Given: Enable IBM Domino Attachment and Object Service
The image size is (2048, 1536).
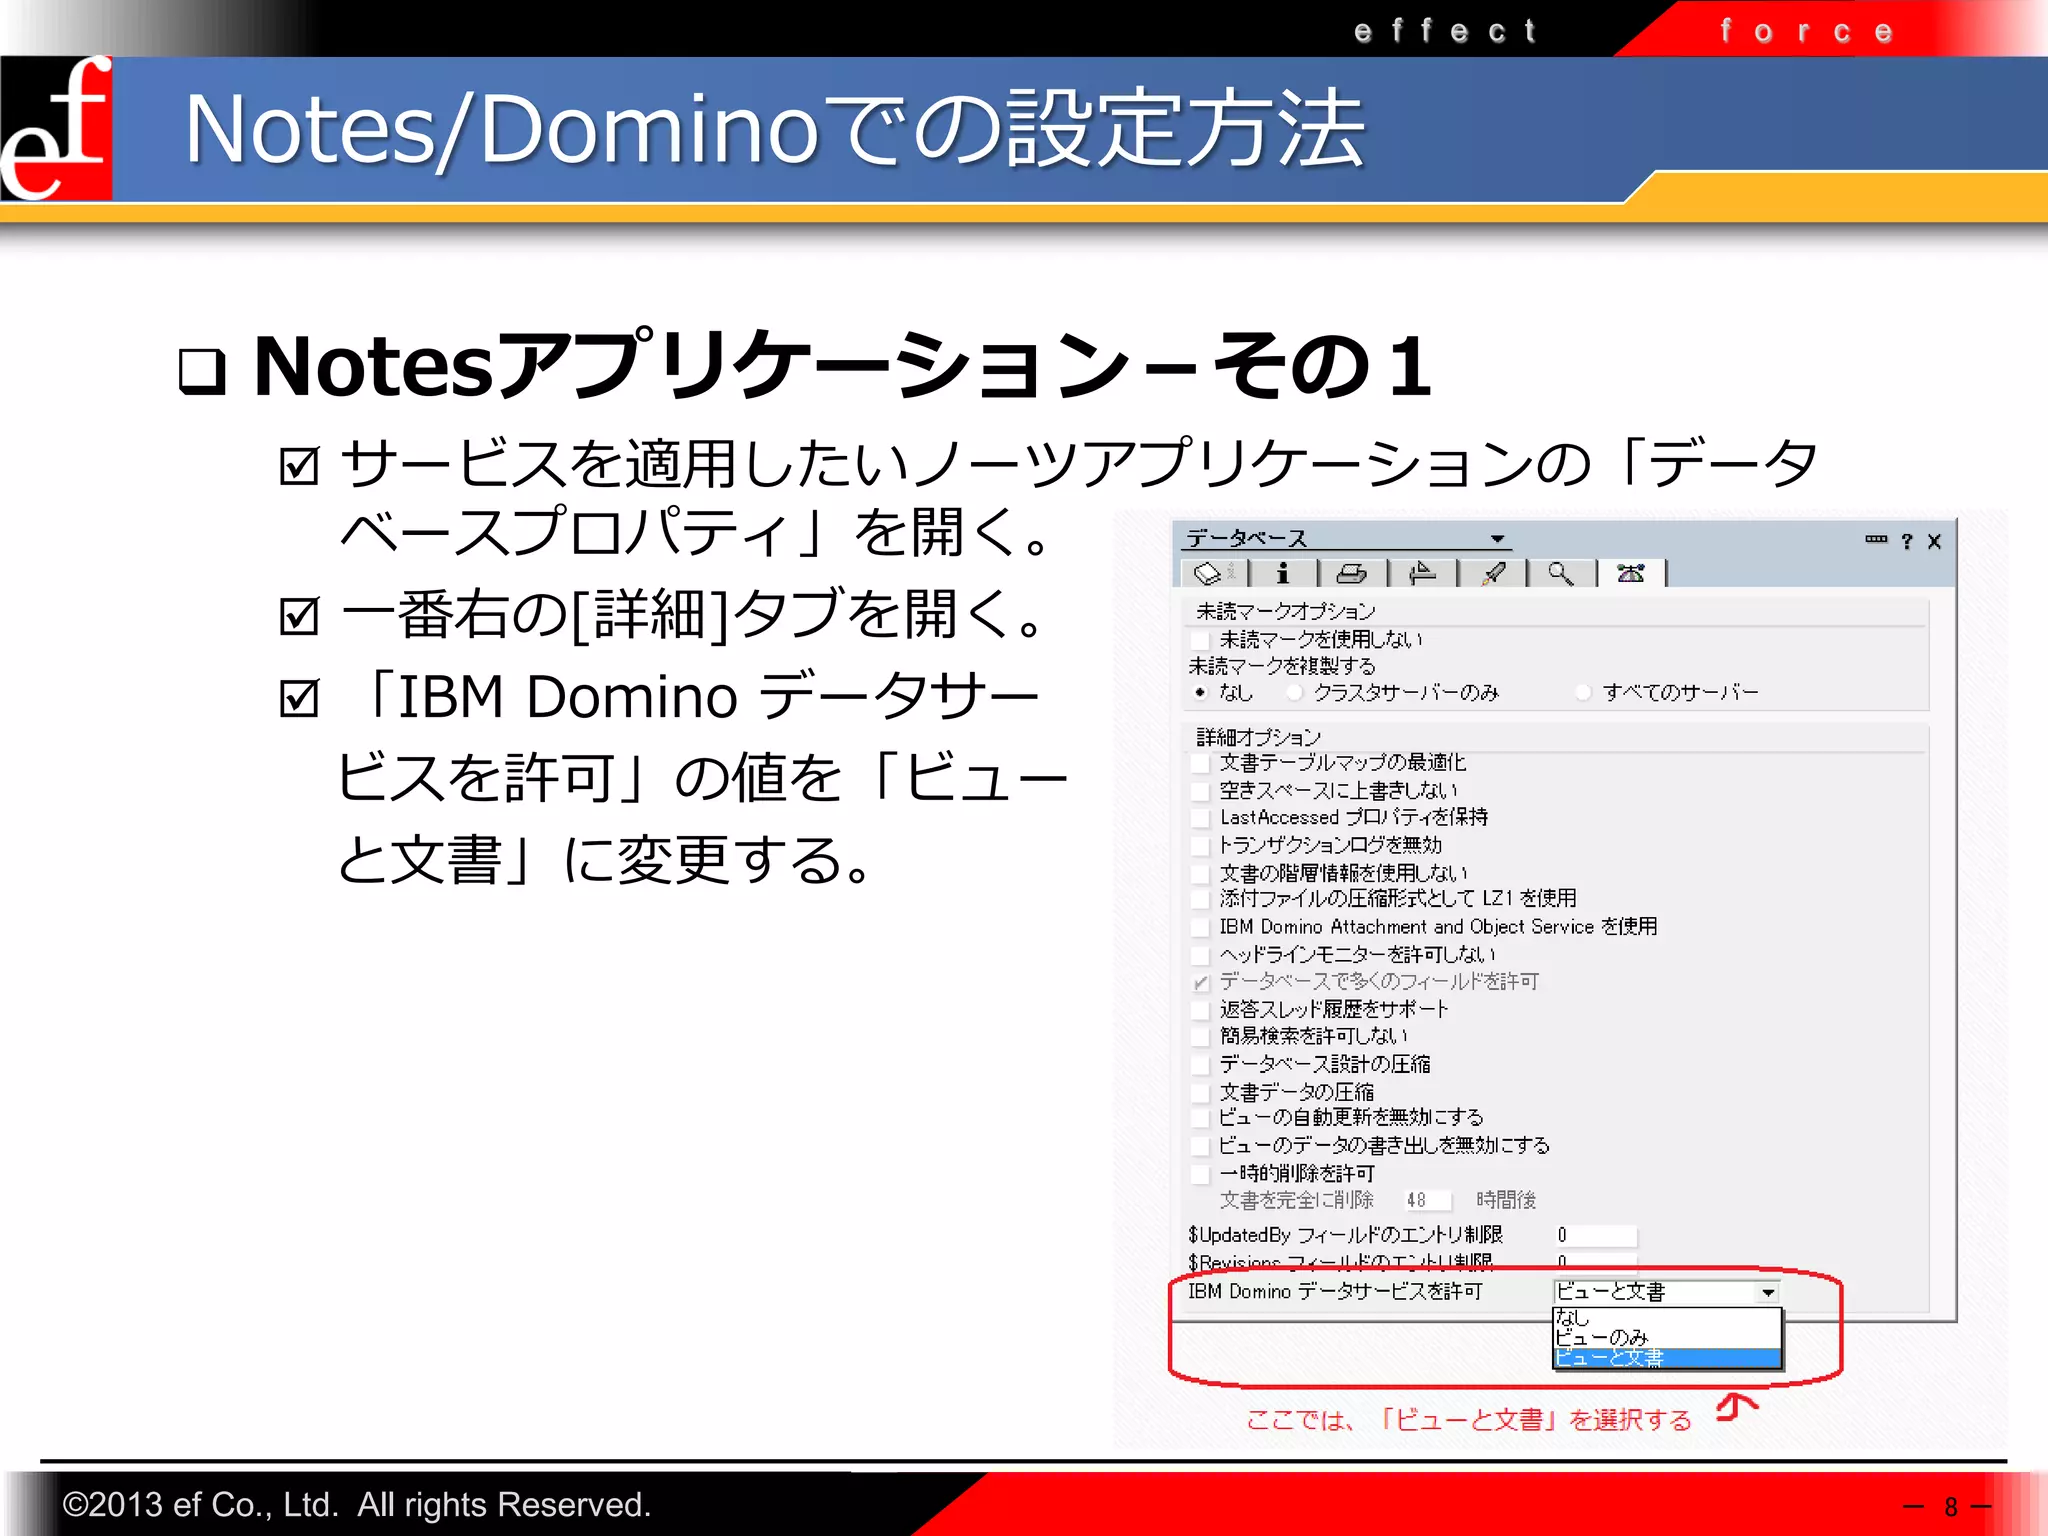Looking at the screenshot, I should pyautogui.click(x=1201, y=927).
